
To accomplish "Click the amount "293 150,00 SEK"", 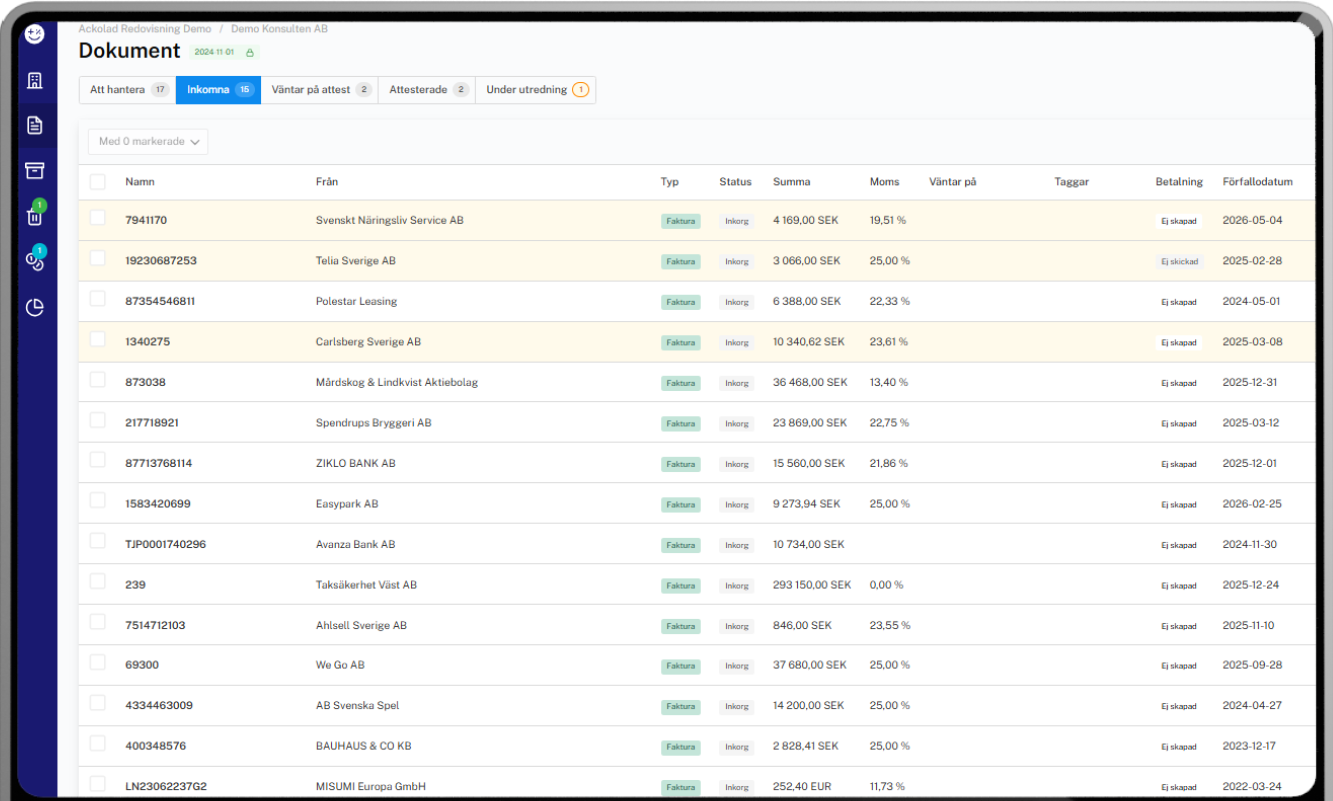I will (x=812, y=585).
